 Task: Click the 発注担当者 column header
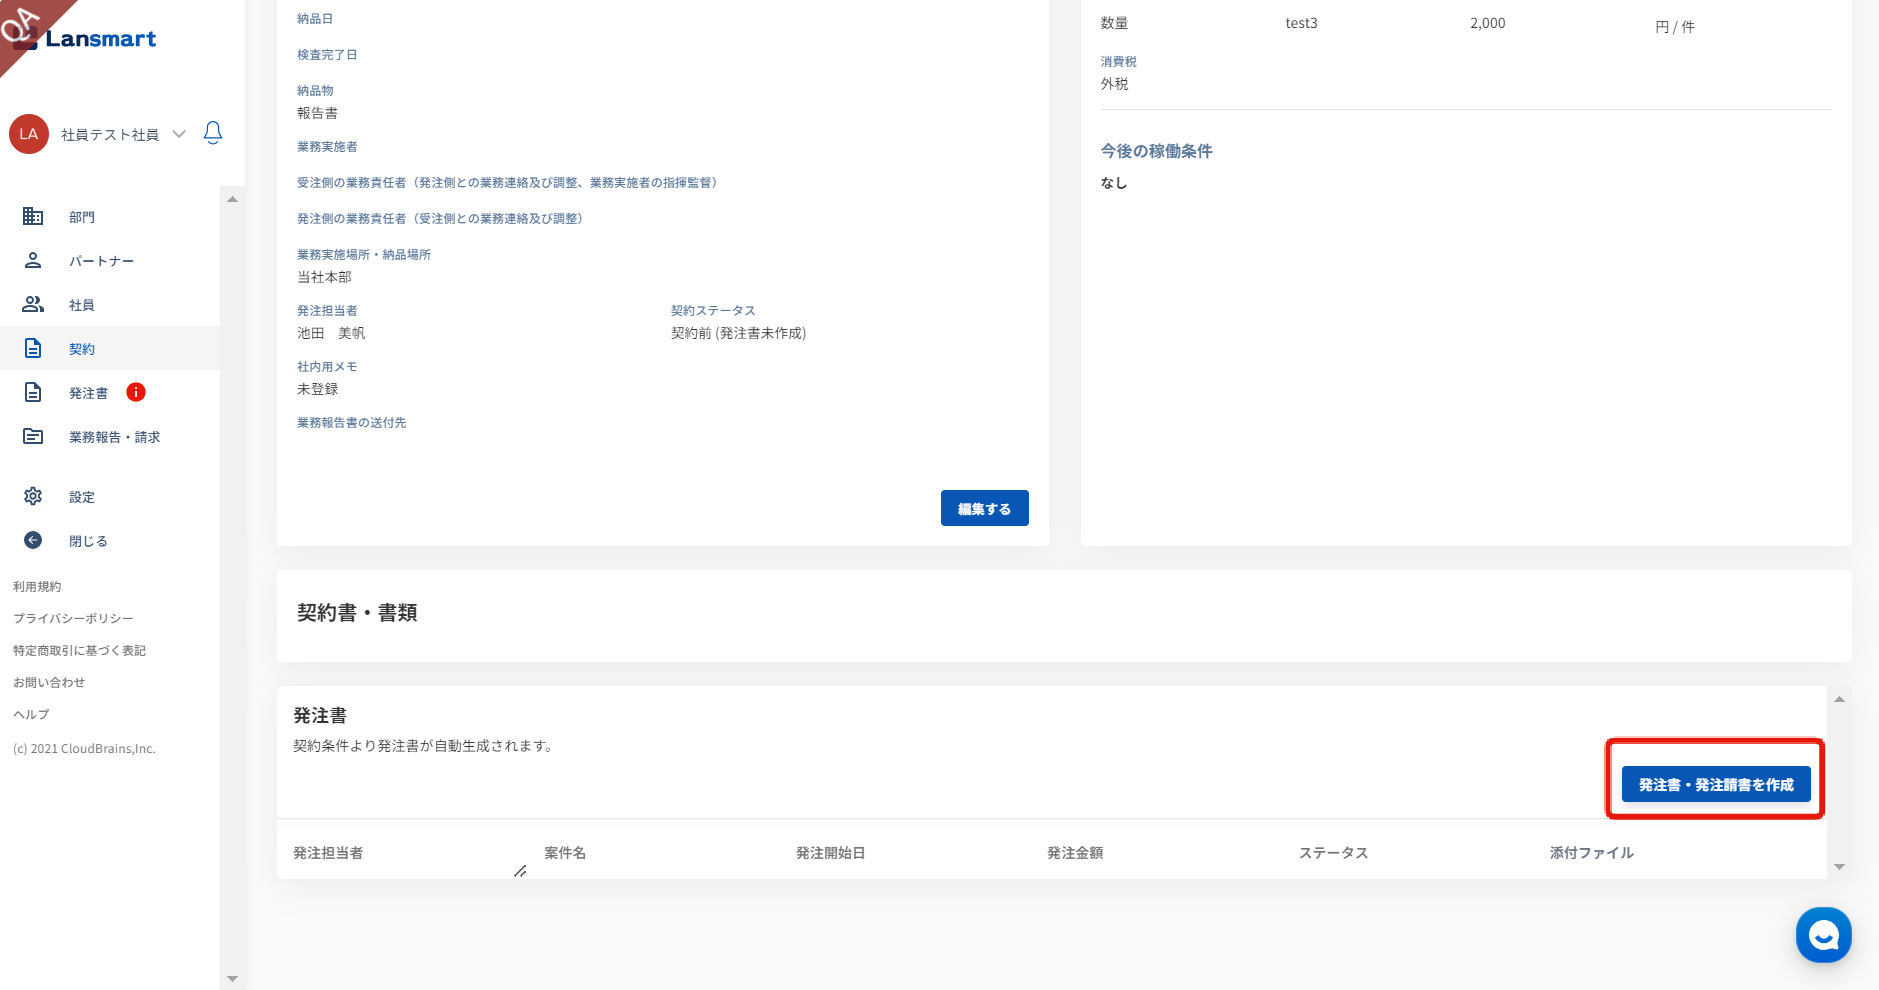(328, 853)
